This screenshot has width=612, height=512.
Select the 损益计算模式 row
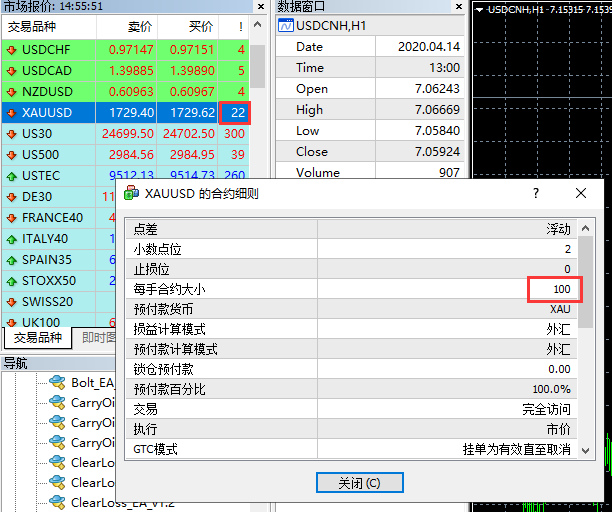point(351,329)
